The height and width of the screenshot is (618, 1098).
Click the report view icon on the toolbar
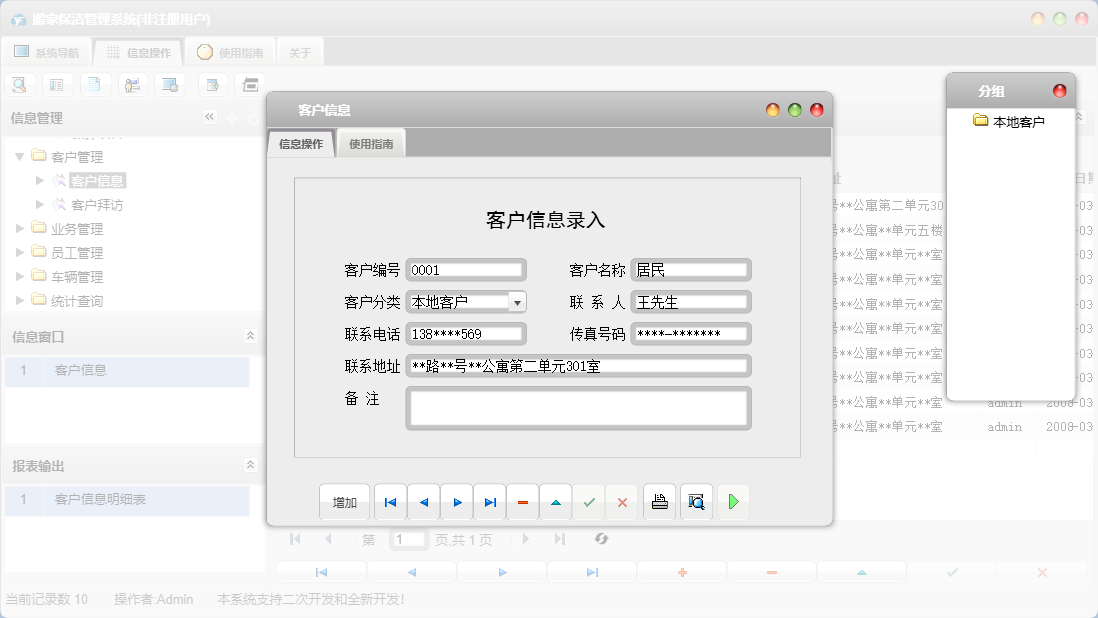click(x=57, y=84)
